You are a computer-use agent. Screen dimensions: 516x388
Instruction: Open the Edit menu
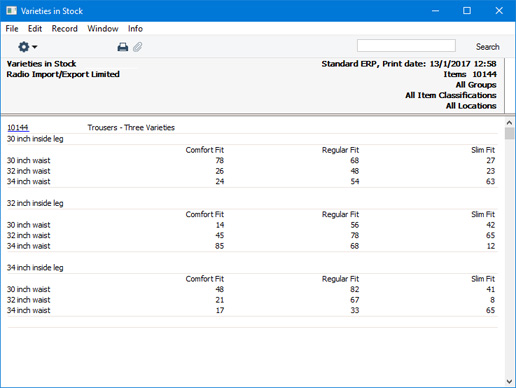[35, 29]
